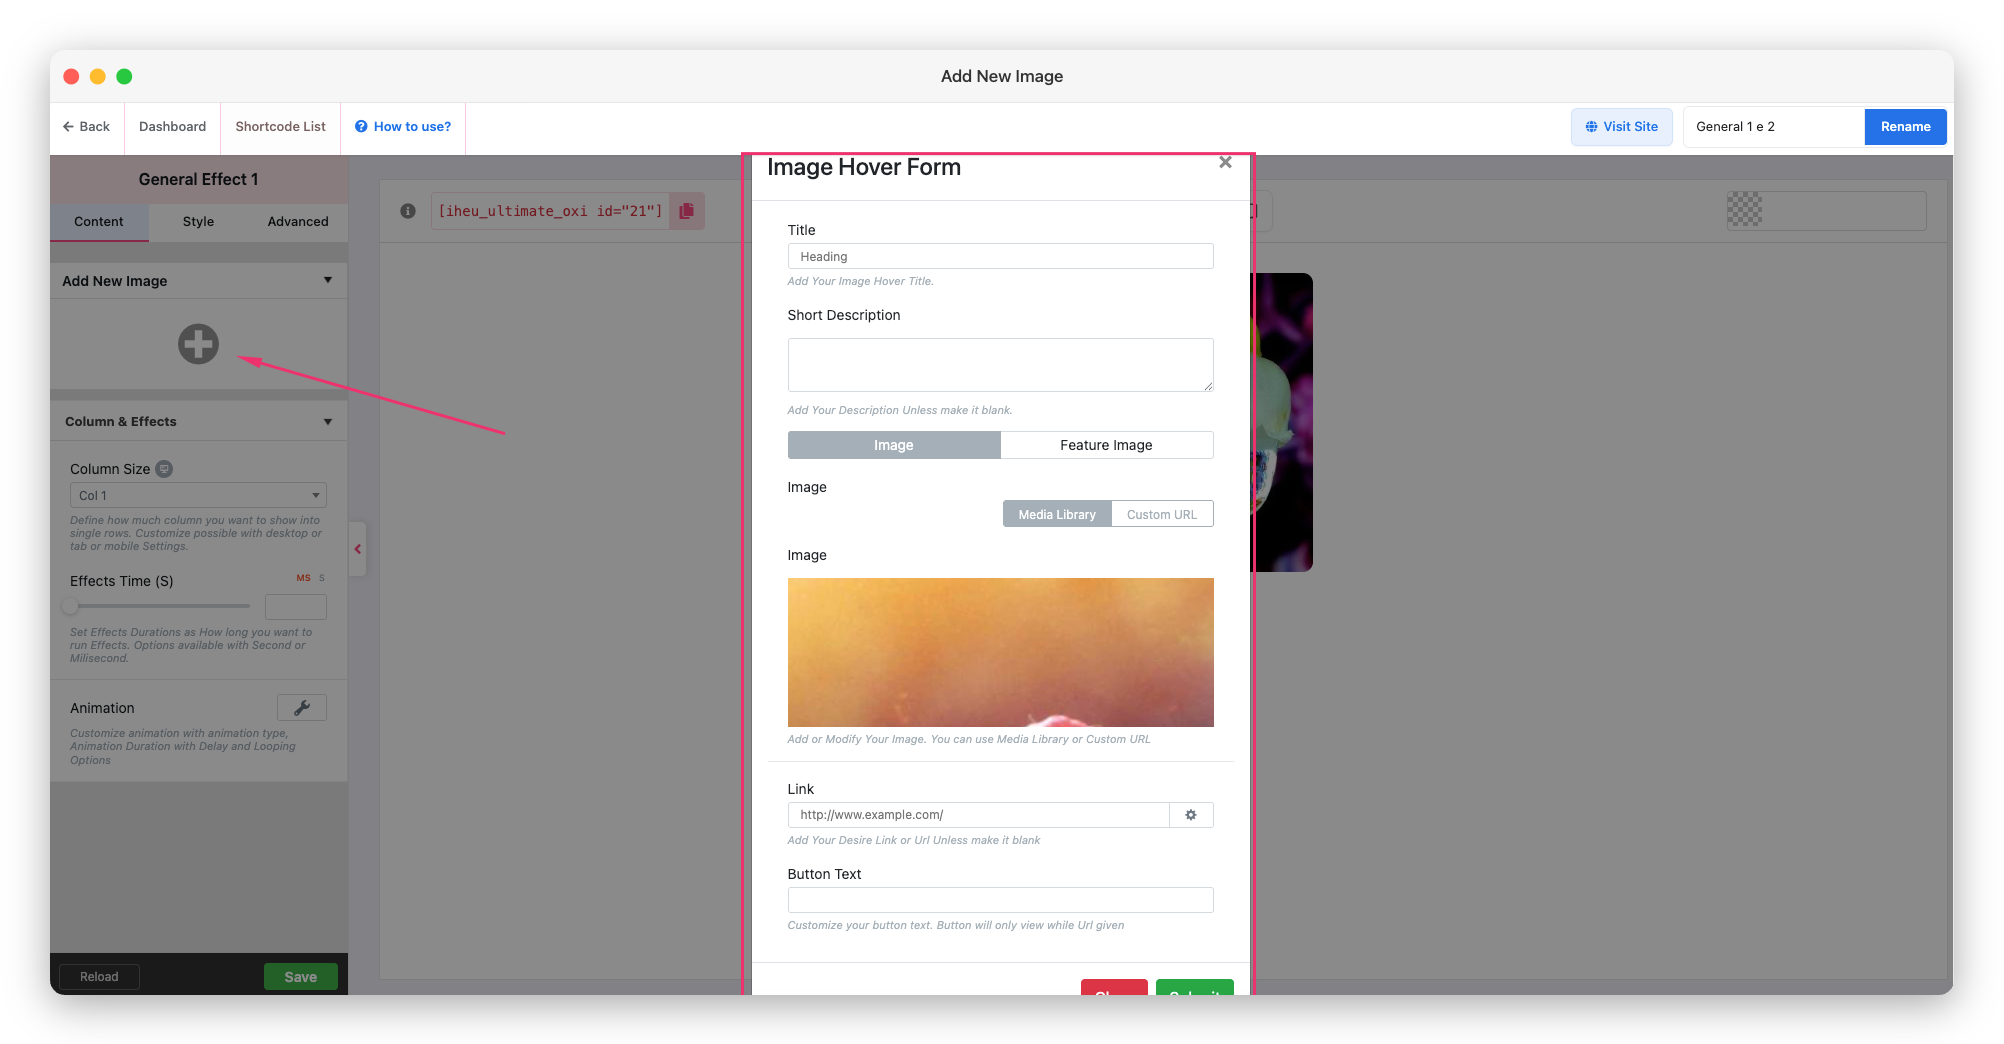The height and width of the screenshot is (1044, 2004).
Task: Go Back to previous page
Action: click(87, 127)
